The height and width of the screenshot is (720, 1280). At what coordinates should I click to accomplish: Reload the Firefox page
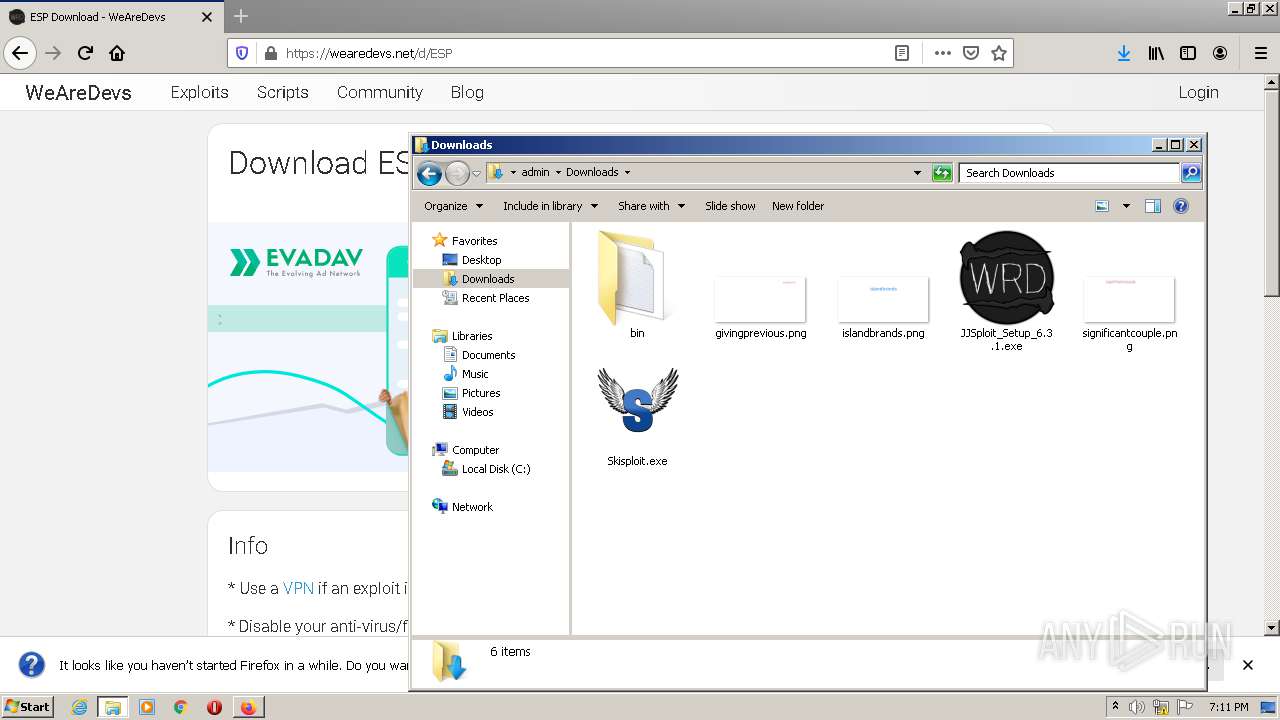tap(85, 53)
